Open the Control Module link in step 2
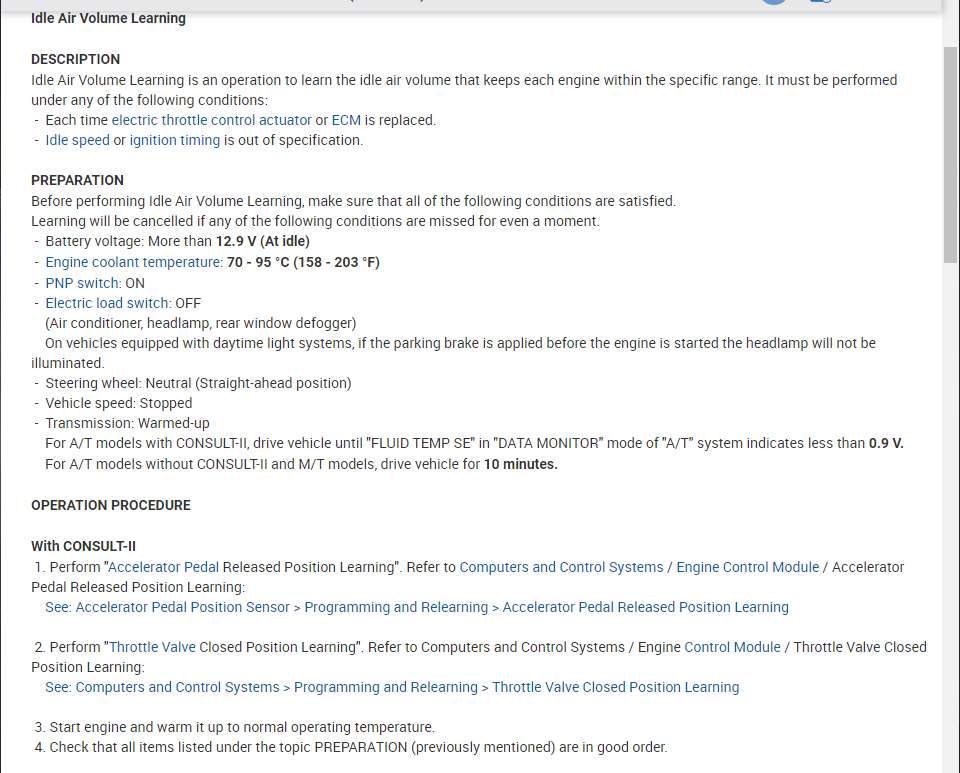960x773 pixels. pyautogui.click(x=733, y=647)
